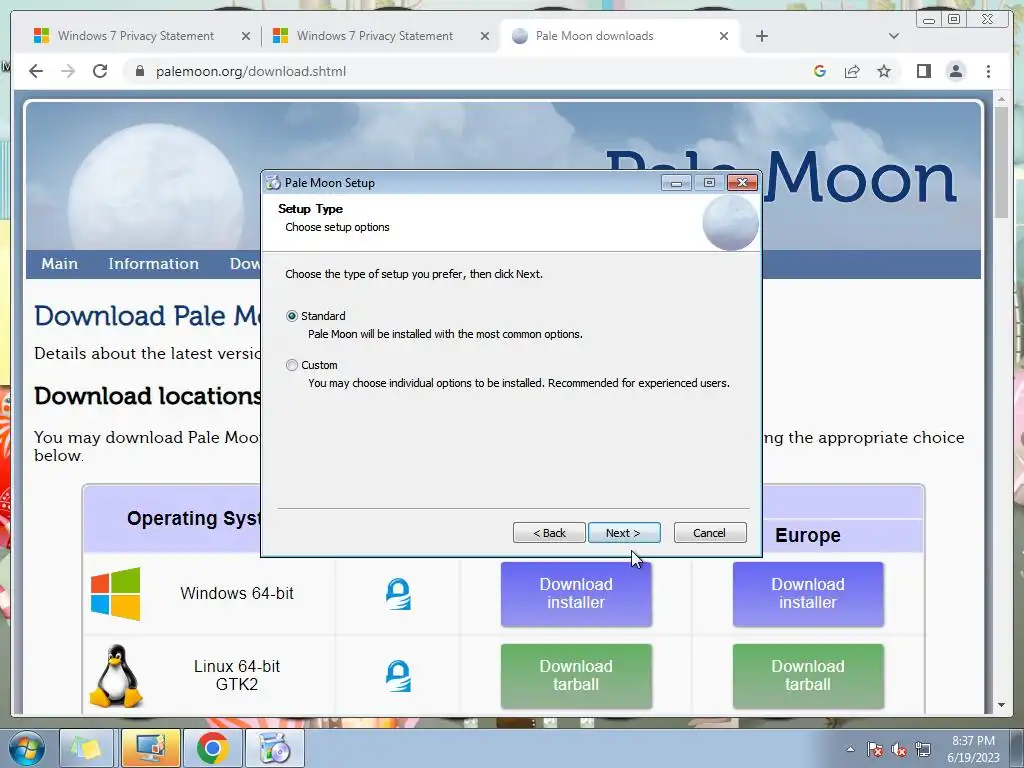Close the first Windows 7 Privacy tab
Image resolution: width=1024 pixels, height=768 pixels.
(246, 36)
